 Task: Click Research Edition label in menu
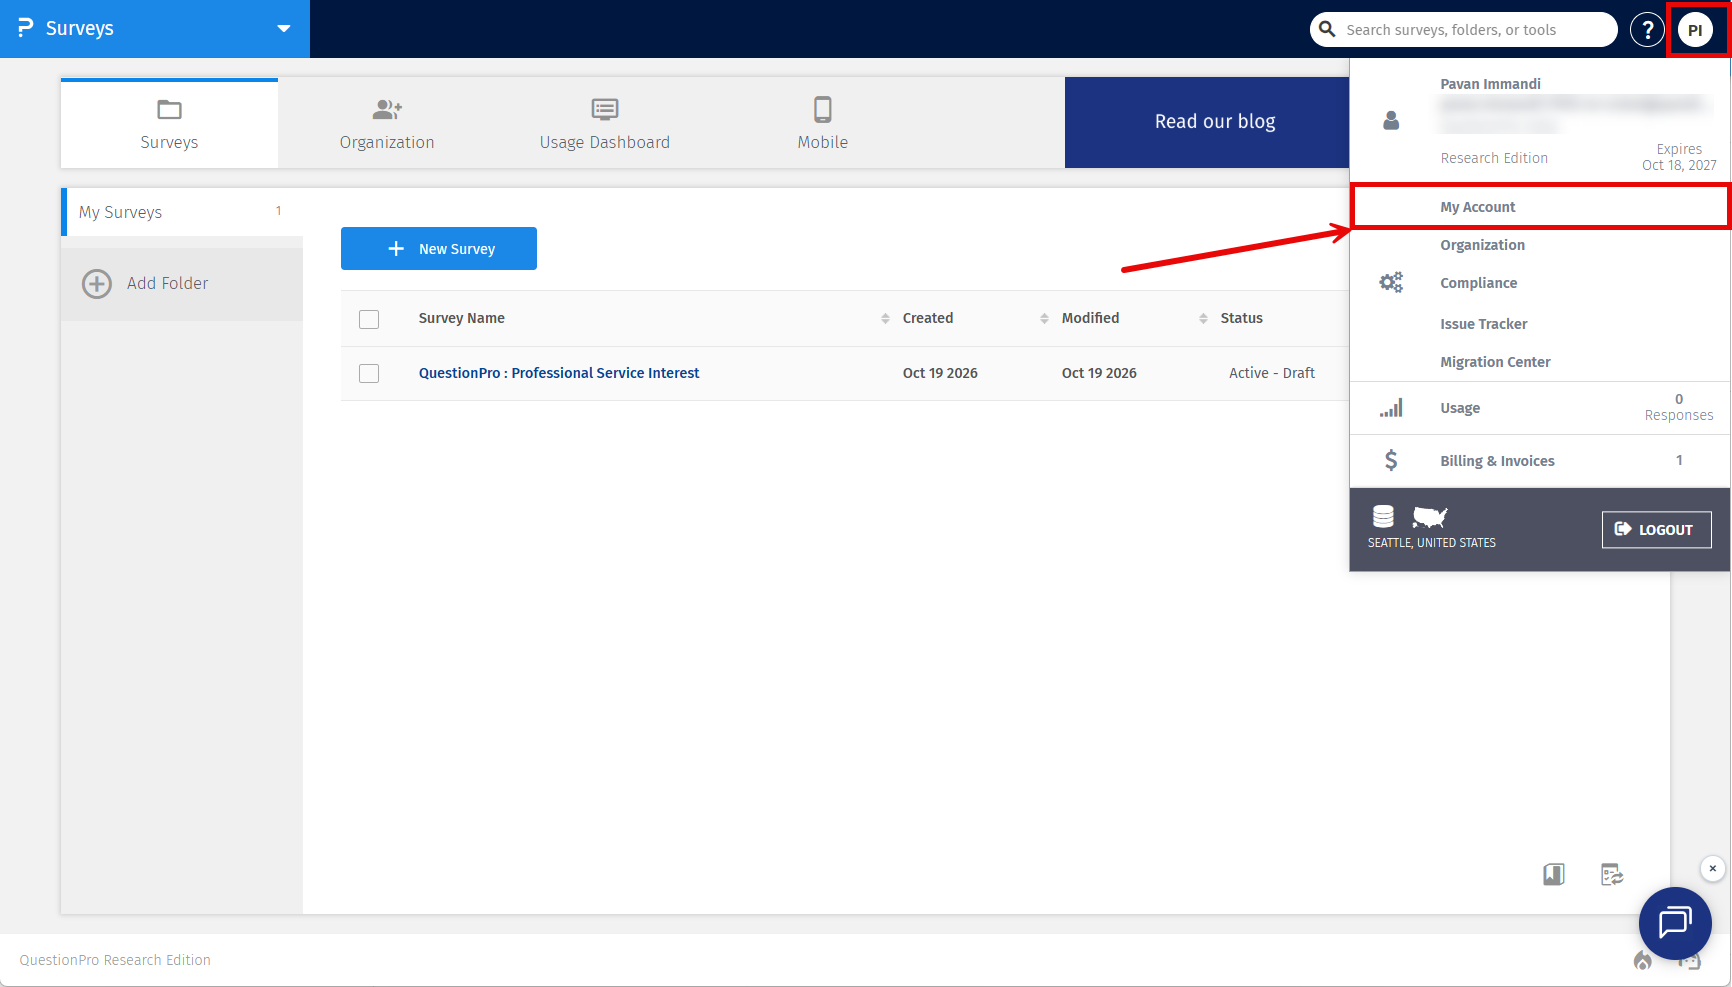coord(1494,158)
